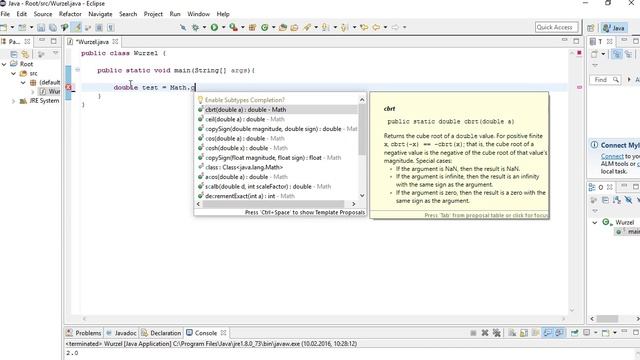Open the Navigate menu
The height and width of the screenshot is (360, 640).
pyautogui.click(x=100, y=14)
